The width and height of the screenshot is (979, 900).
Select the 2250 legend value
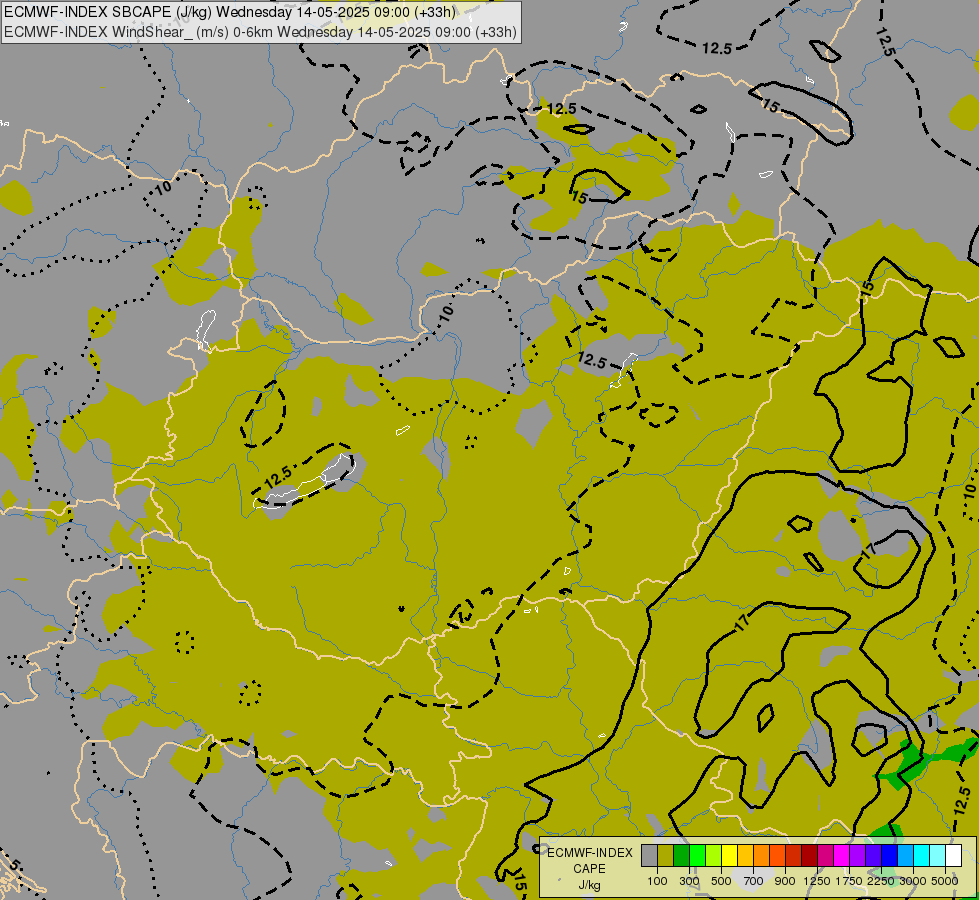(x=880, y=881)
